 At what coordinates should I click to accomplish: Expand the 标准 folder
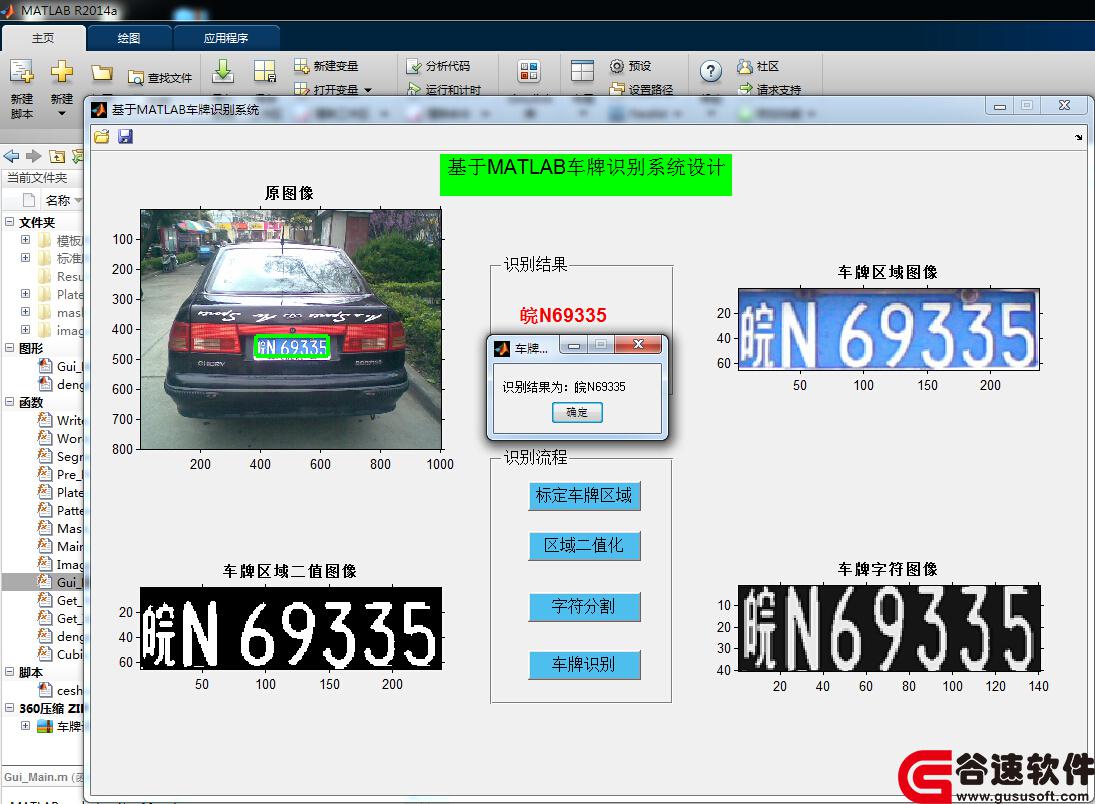(26, 258)
